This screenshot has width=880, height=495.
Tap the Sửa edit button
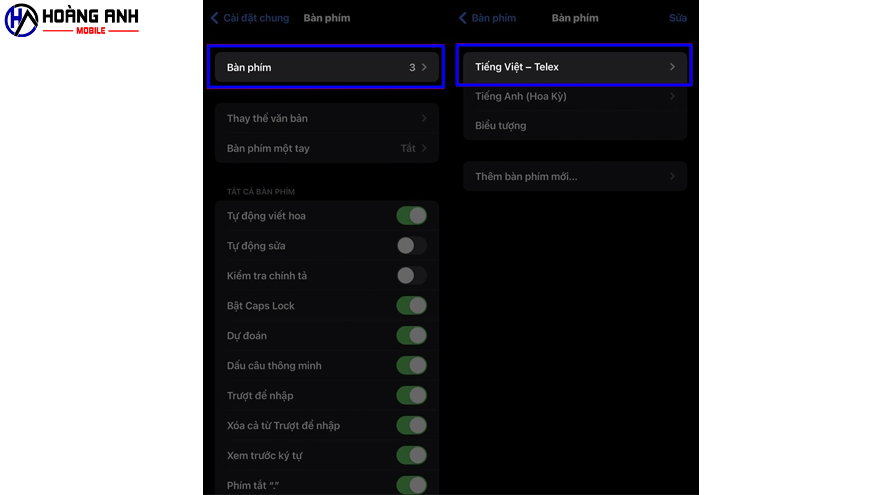pyautogui.click(x=678, y=18)
